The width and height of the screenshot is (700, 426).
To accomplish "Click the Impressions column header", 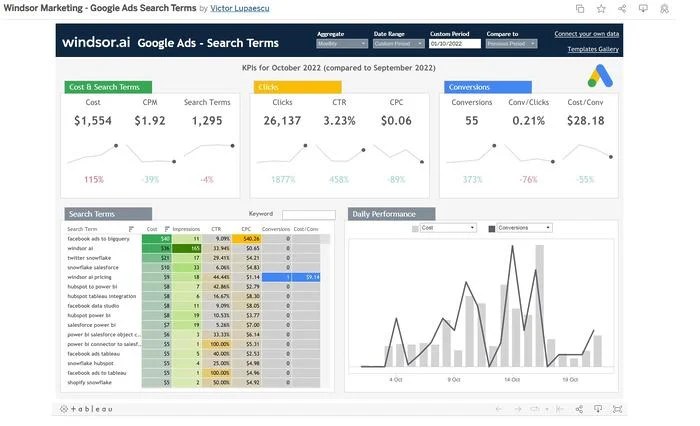I will tap(186, 229).
